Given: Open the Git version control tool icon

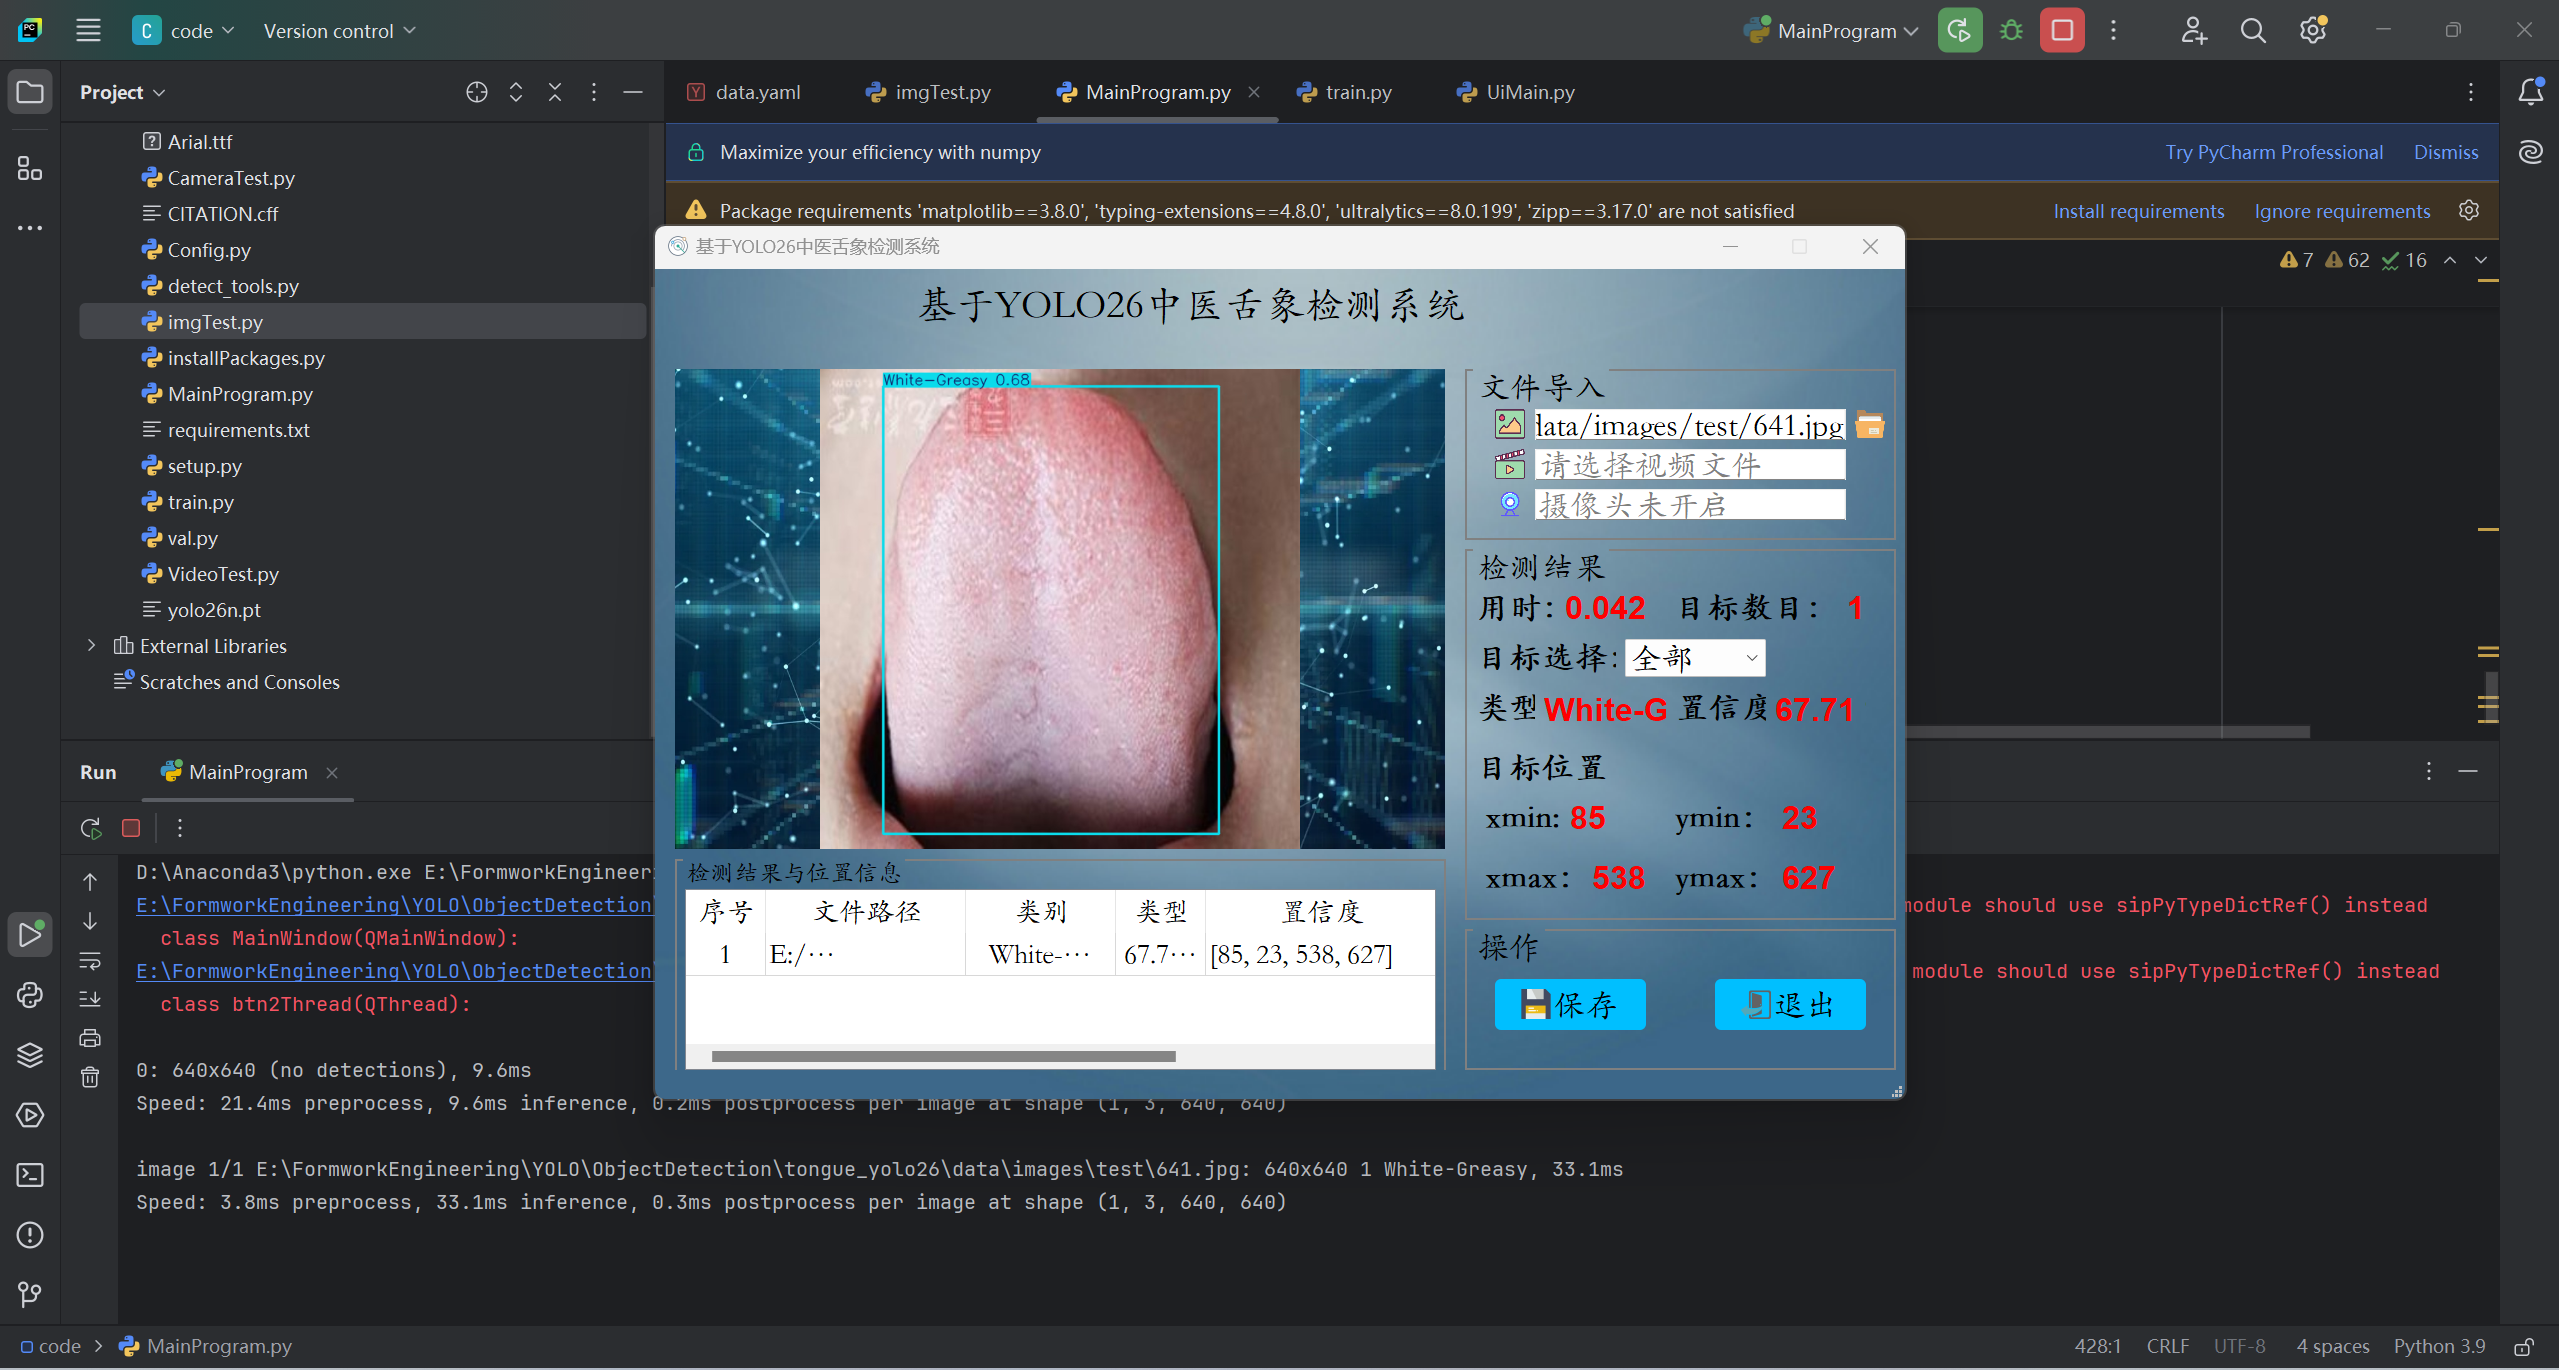Looking at the screenshot, I should pyautogui.click(x=30, y=1294).
